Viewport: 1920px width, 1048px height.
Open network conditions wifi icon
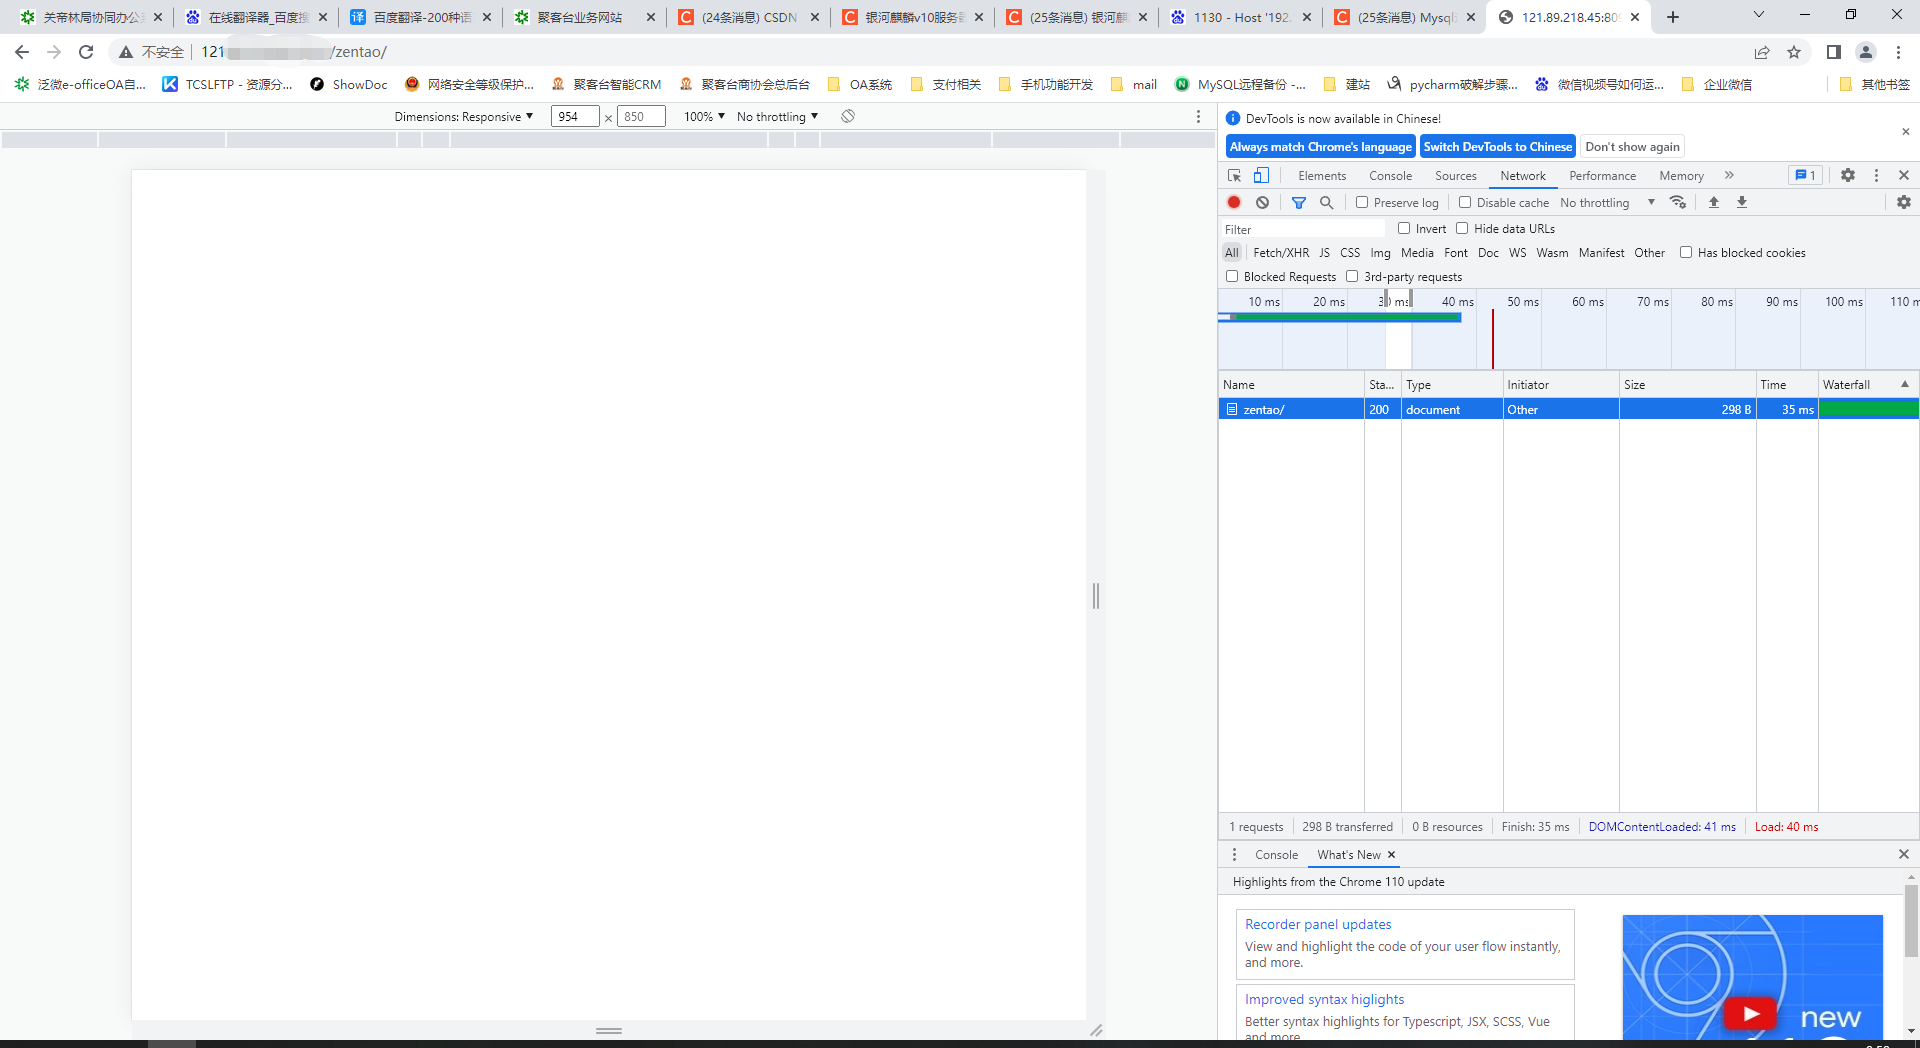(1678, 202)
